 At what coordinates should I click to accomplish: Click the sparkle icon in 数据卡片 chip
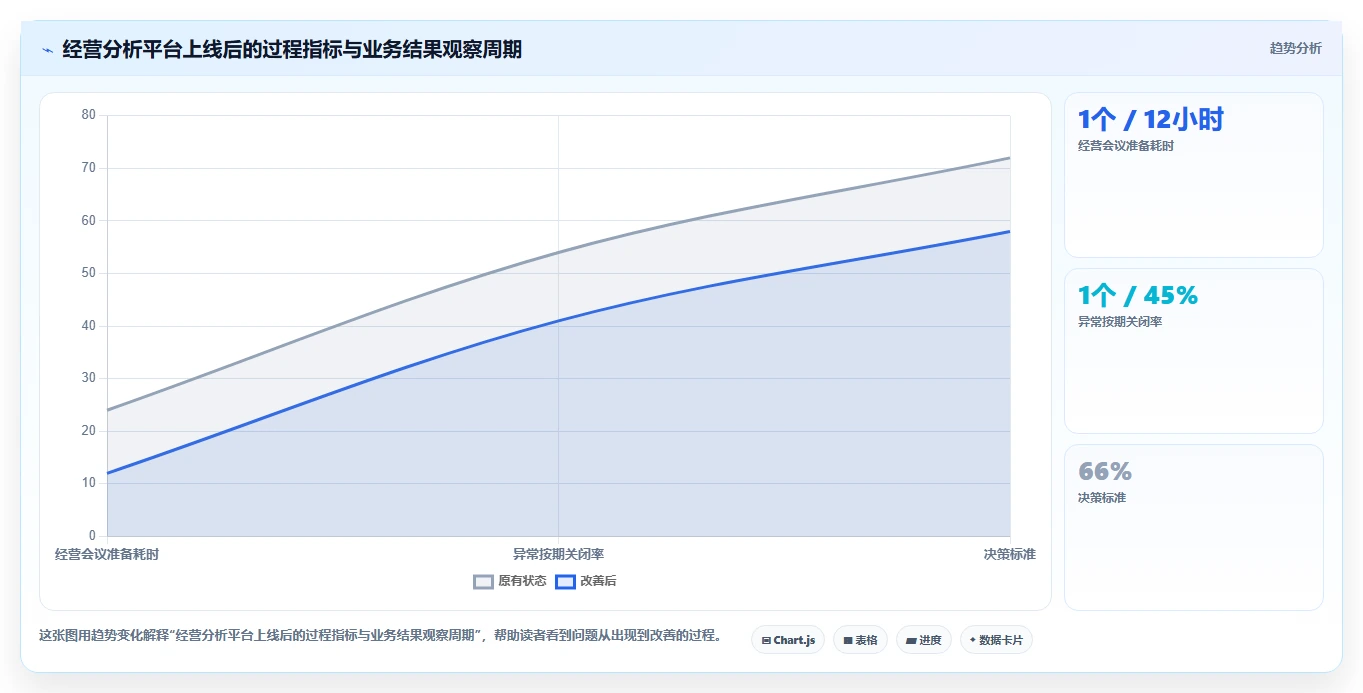(x=972, y=640)
